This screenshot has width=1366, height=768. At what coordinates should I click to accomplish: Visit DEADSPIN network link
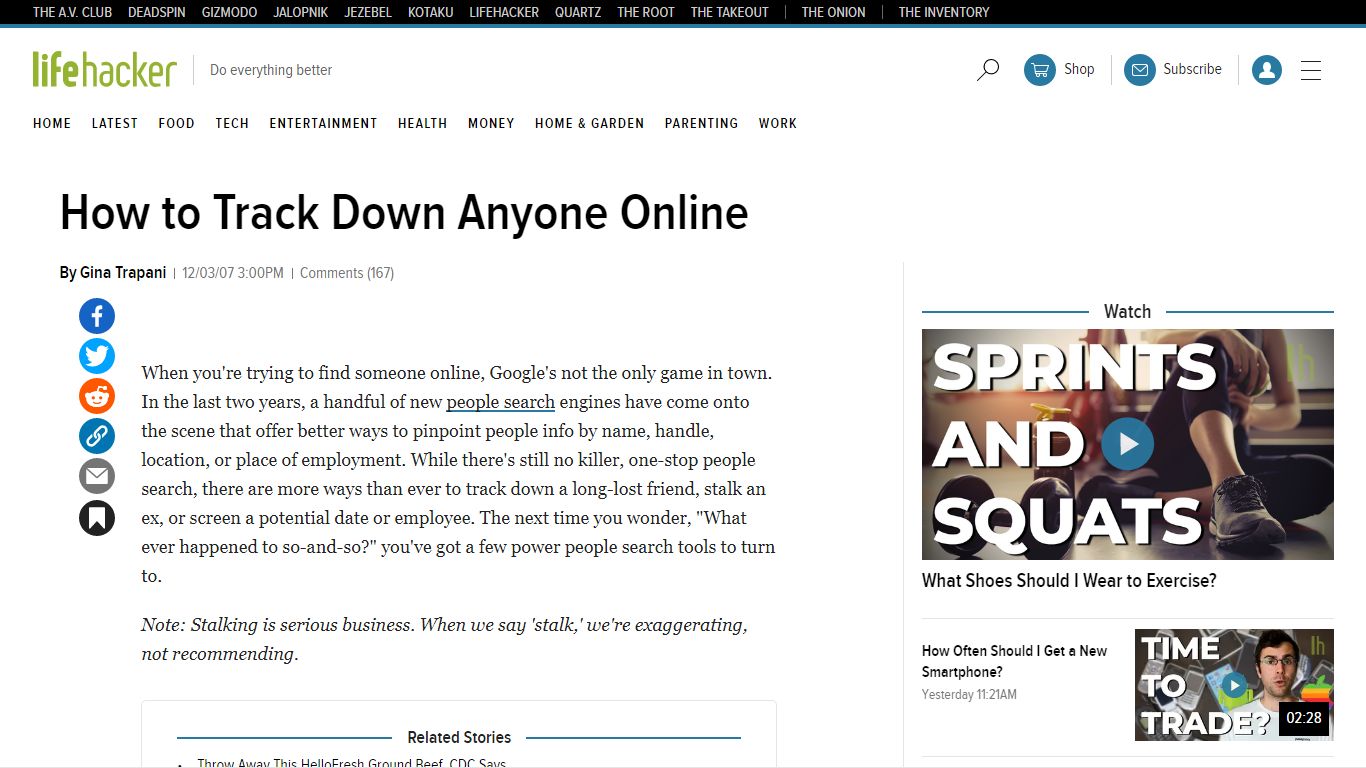pyautogui.click(x=157, y=12)
